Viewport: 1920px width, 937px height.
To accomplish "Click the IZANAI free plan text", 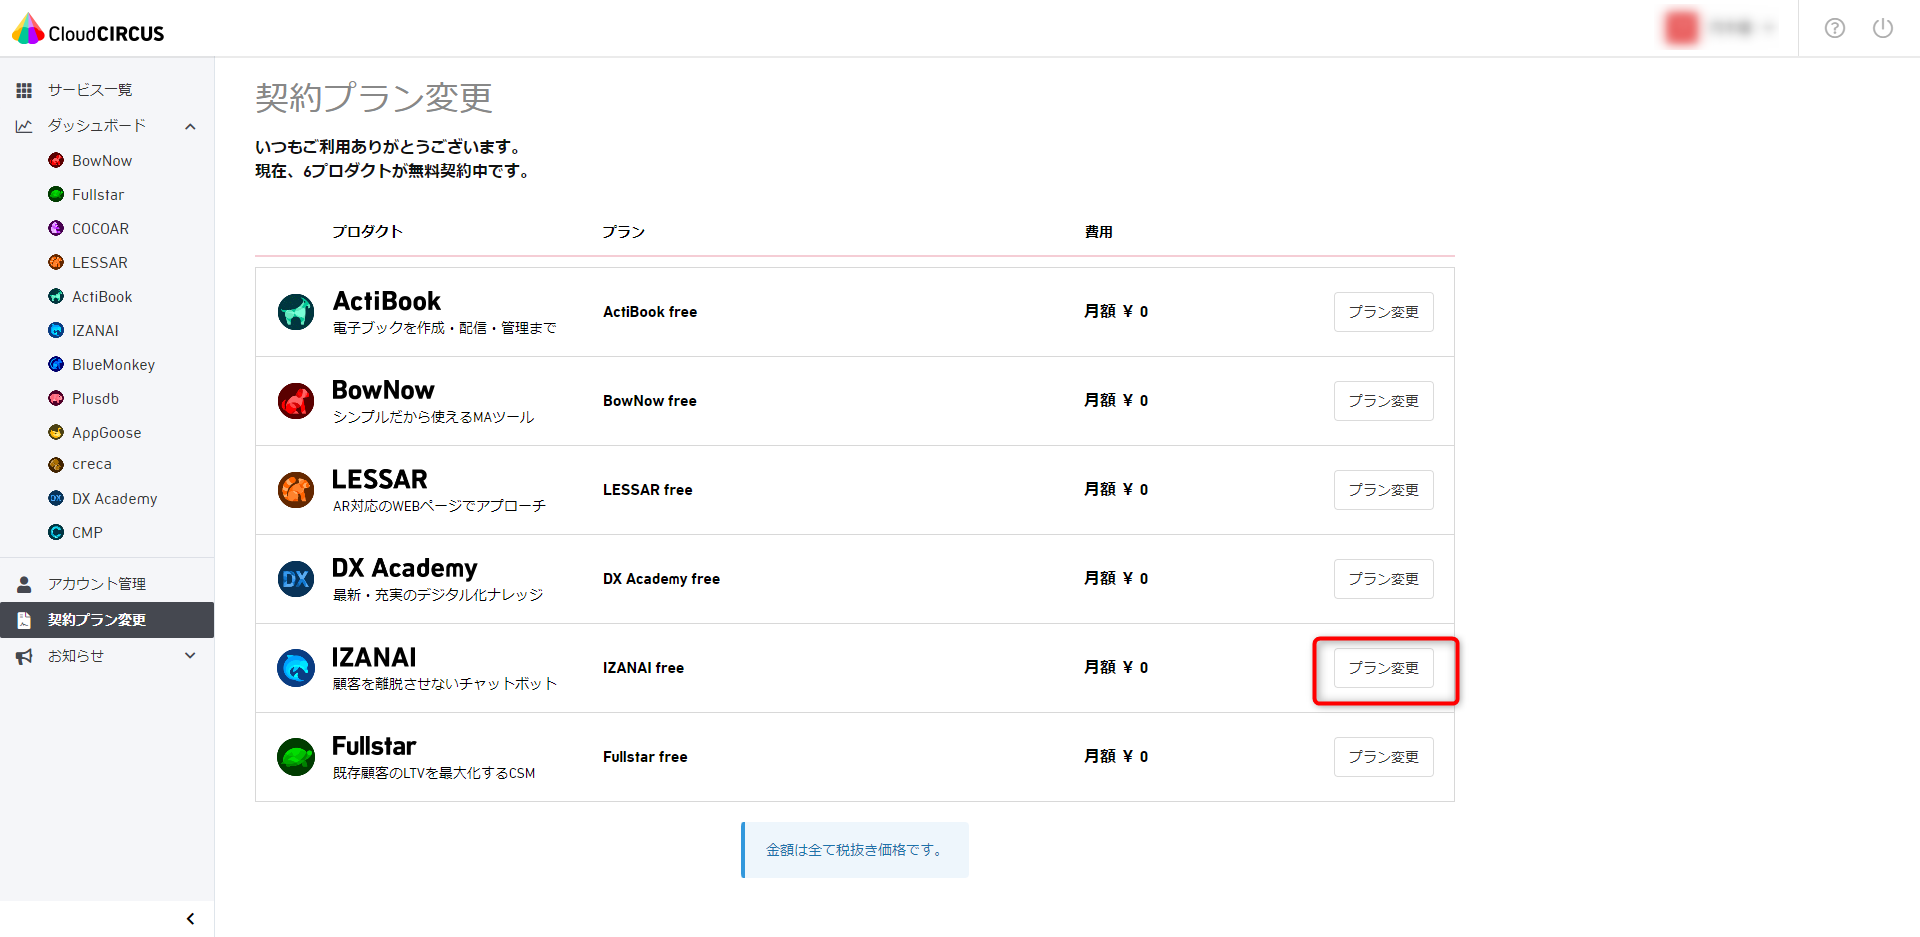I will click(644, 668).
